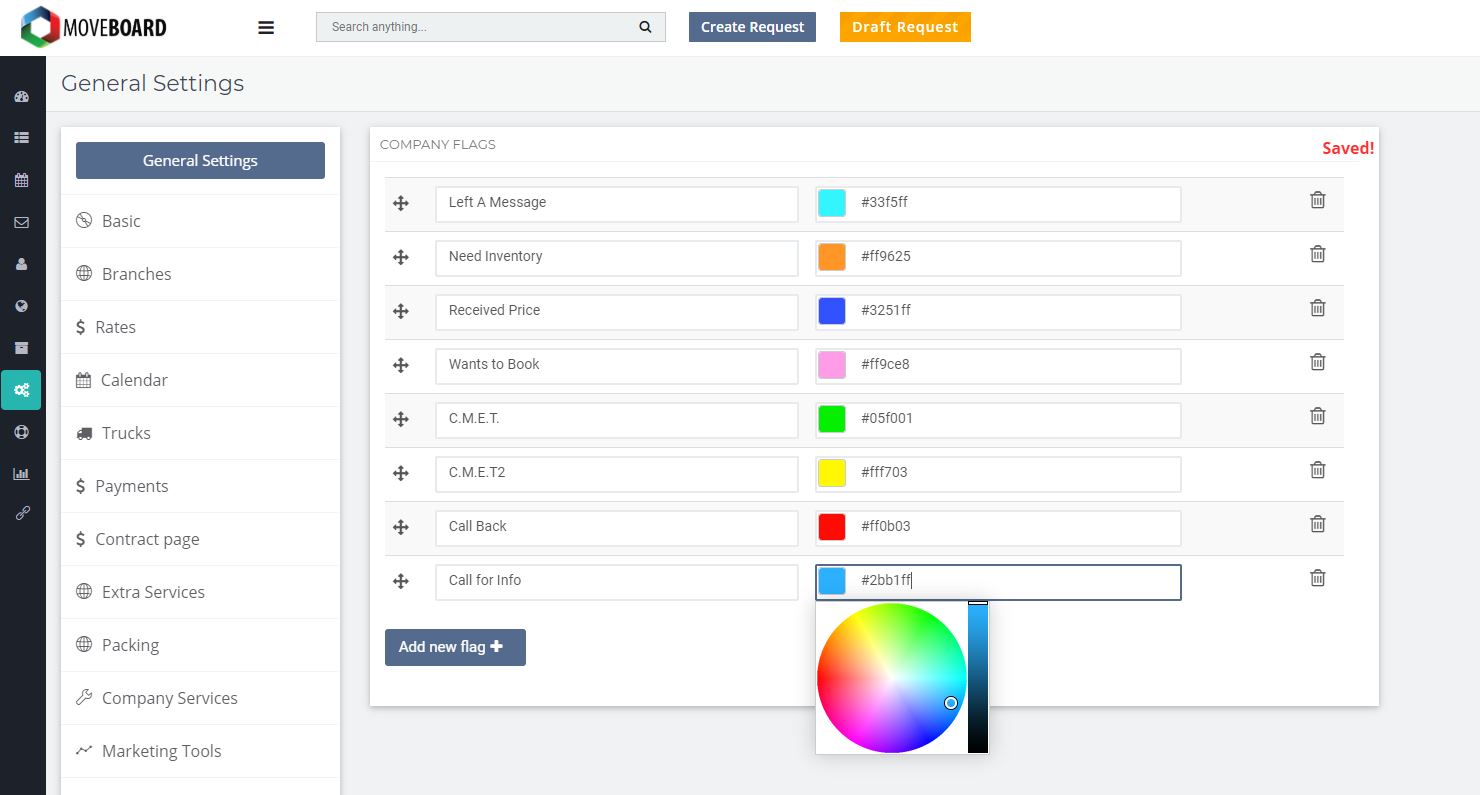This screenshot has height=795, width=1480.
Task: Delete the Call for Info flag
Action: click(x=1318, y=578)
